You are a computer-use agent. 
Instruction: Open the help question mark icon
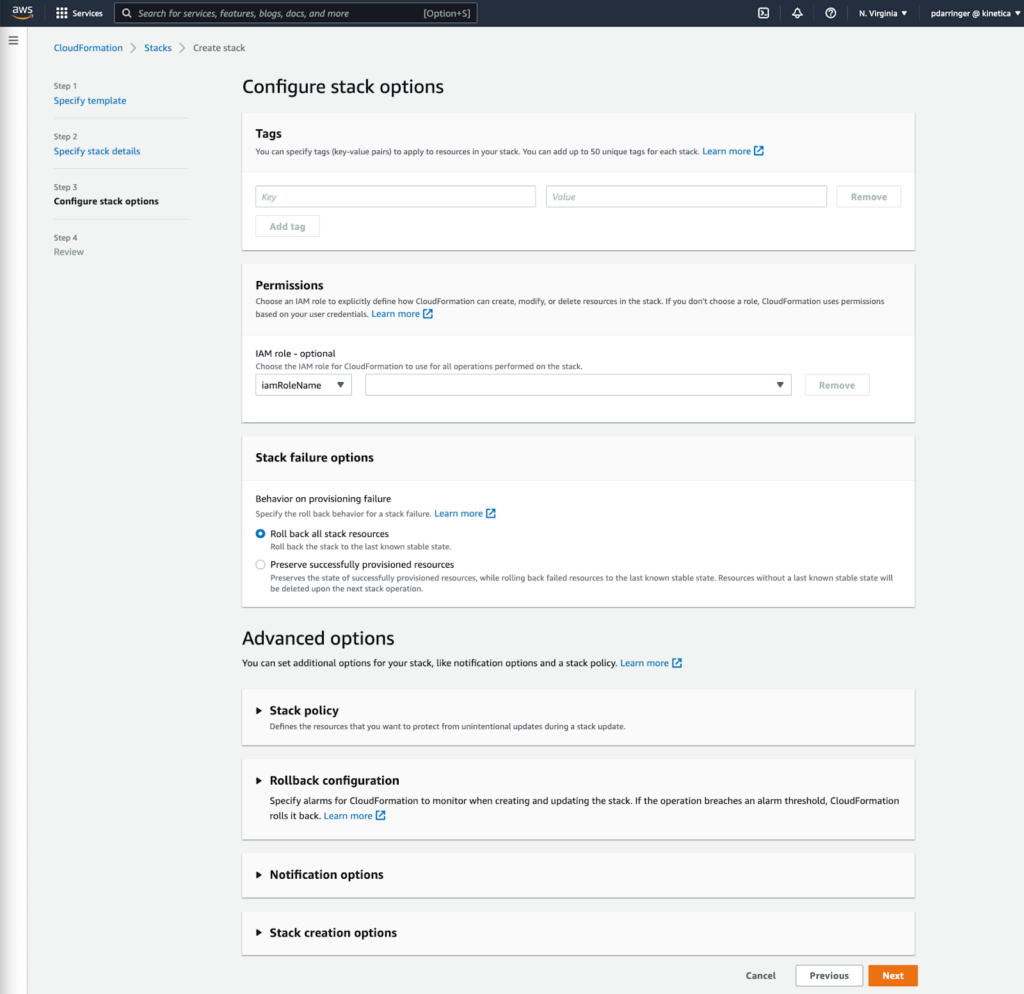coord(830,13)
